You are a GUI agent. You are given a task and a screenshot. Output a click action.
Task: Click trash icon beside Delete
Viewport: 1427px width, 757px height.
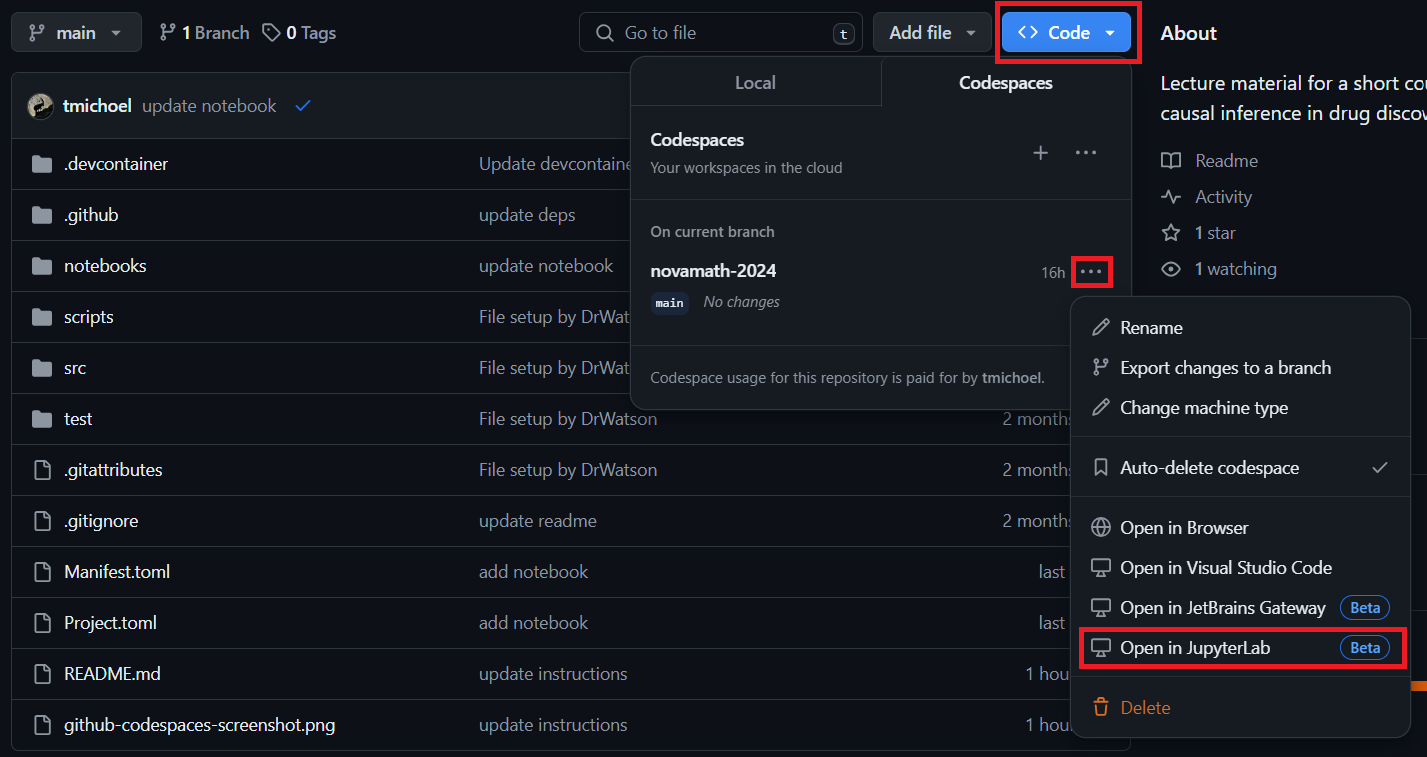tap(1101, 708)
